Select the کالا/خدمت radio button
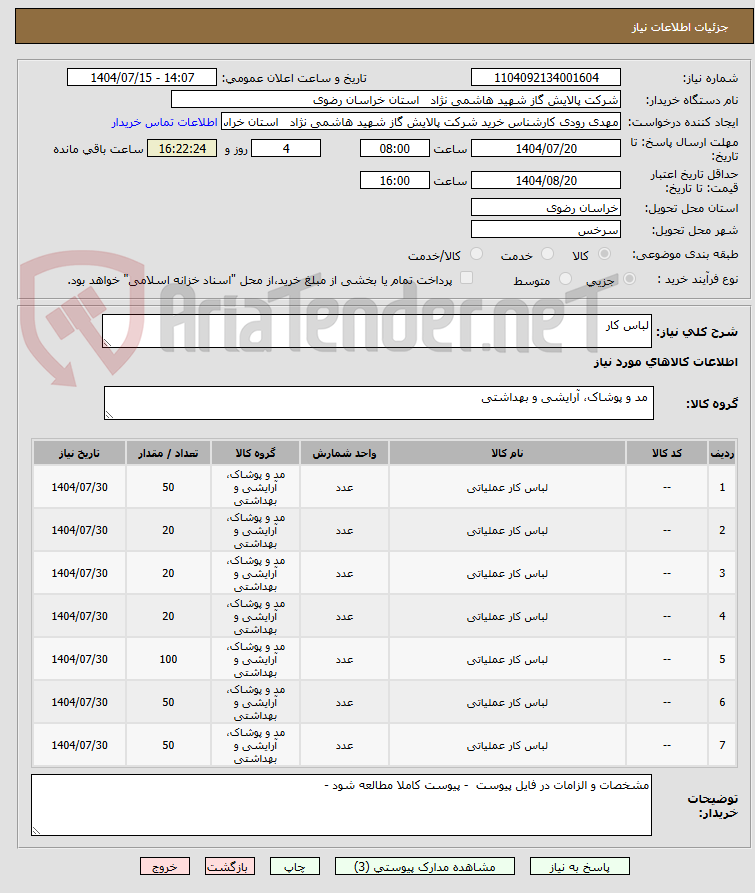755x893 pixels. [477, 254]
